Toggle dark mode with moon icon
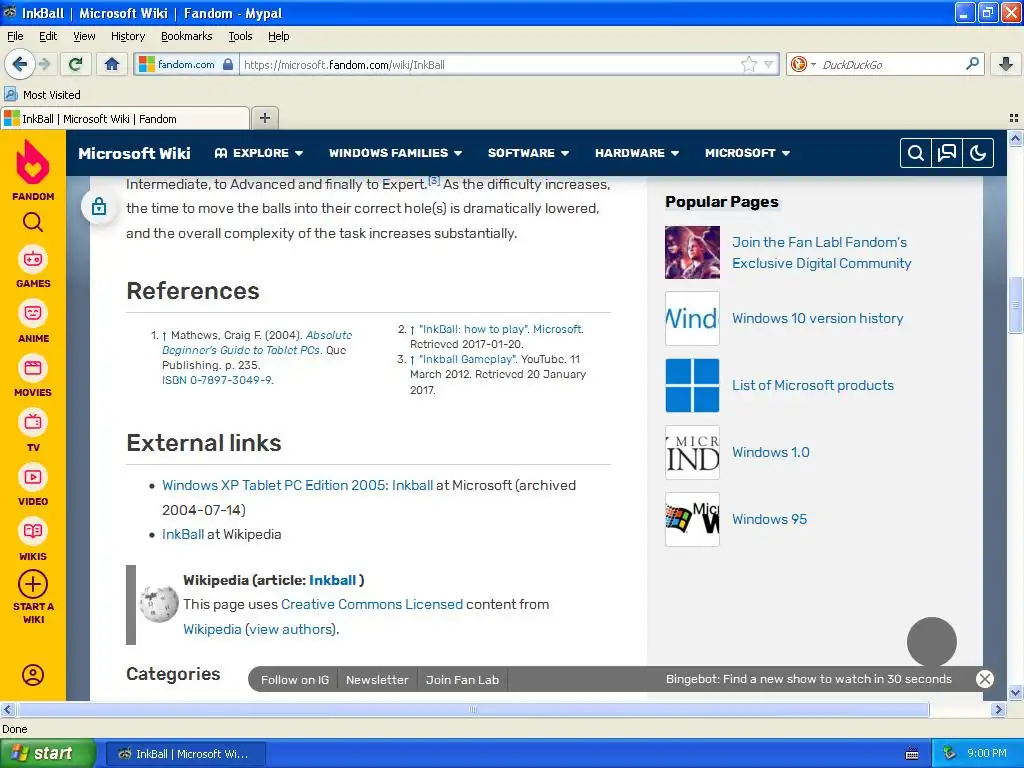Screen dimensions: 1024x768 pyautogui.click(x=978, y=153)
